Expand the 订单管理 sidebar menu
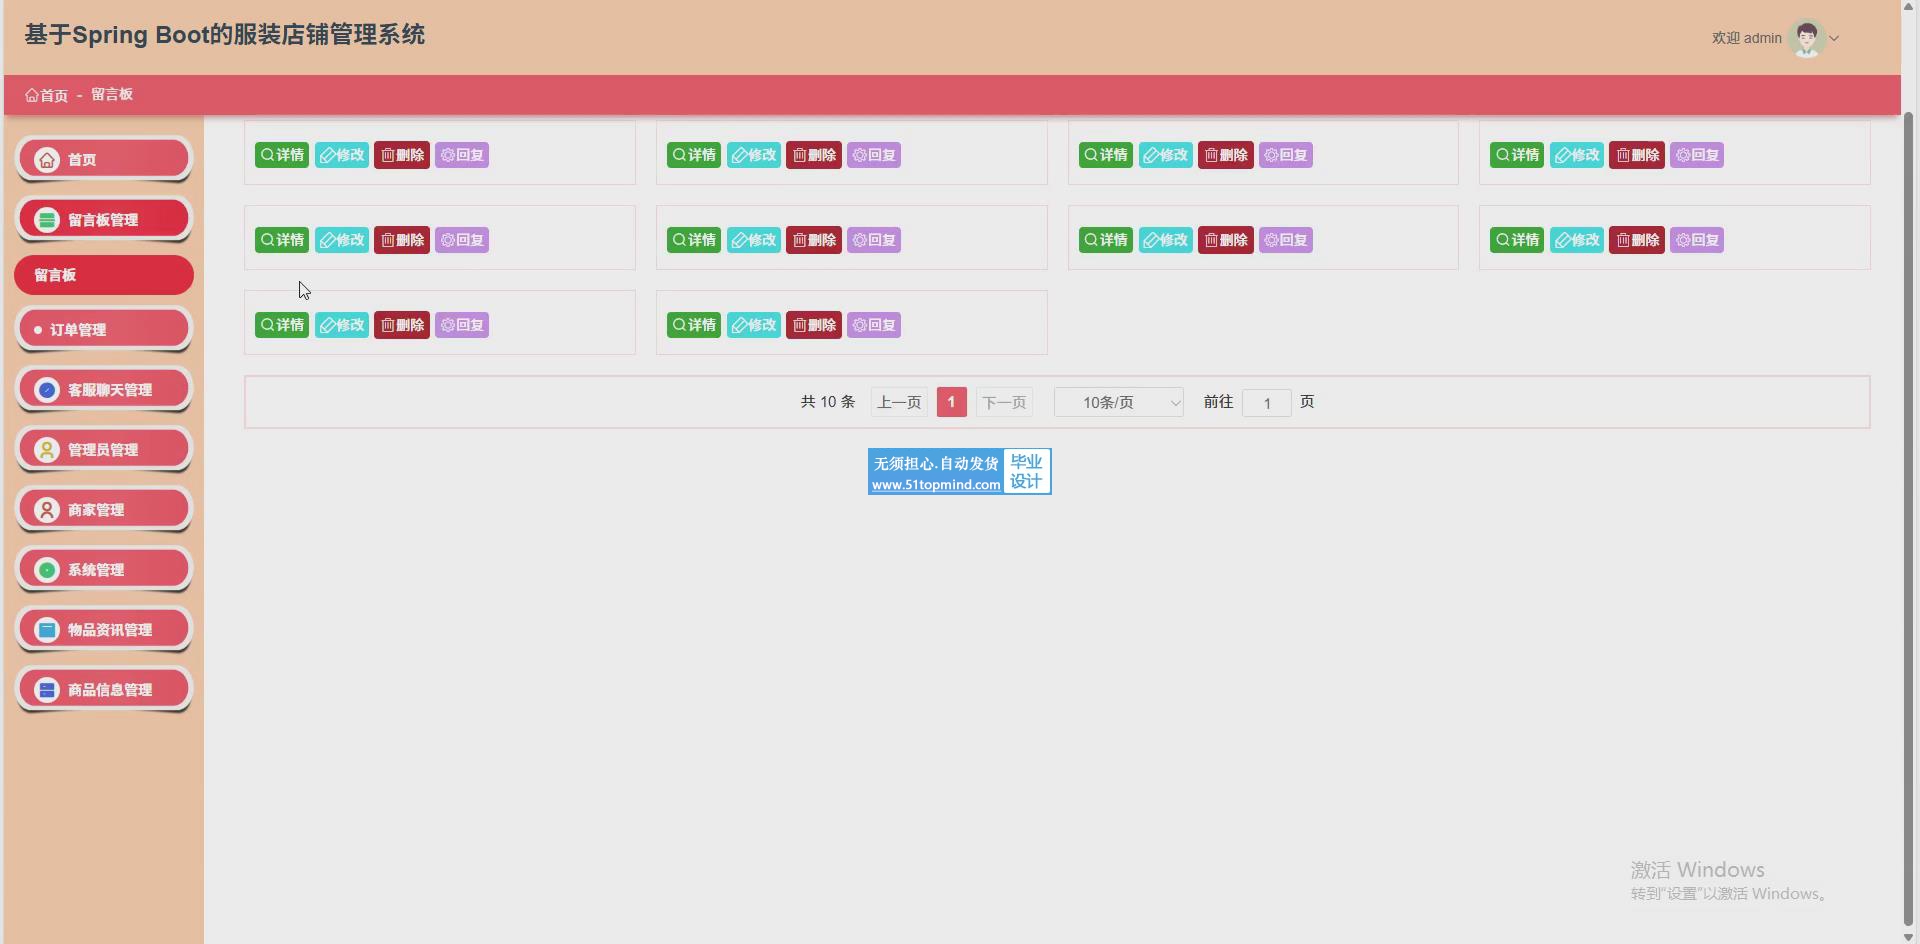 tap(104, 329)
